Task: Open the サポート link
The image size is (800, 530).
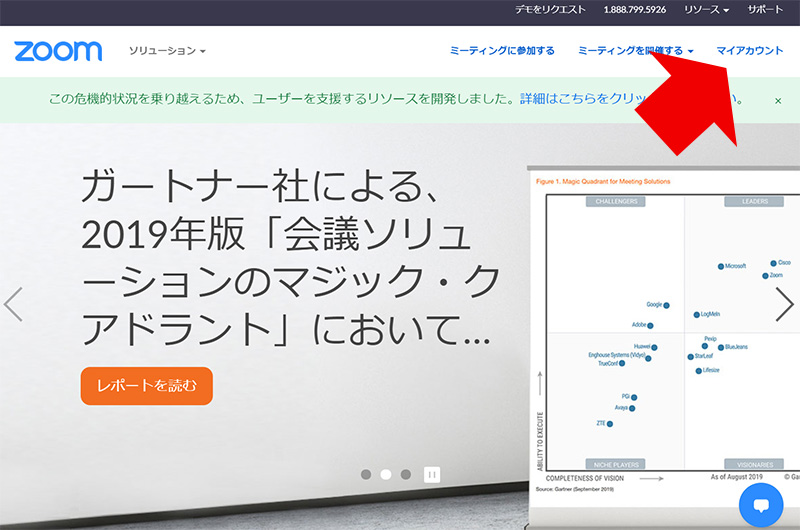Action: 766,9
